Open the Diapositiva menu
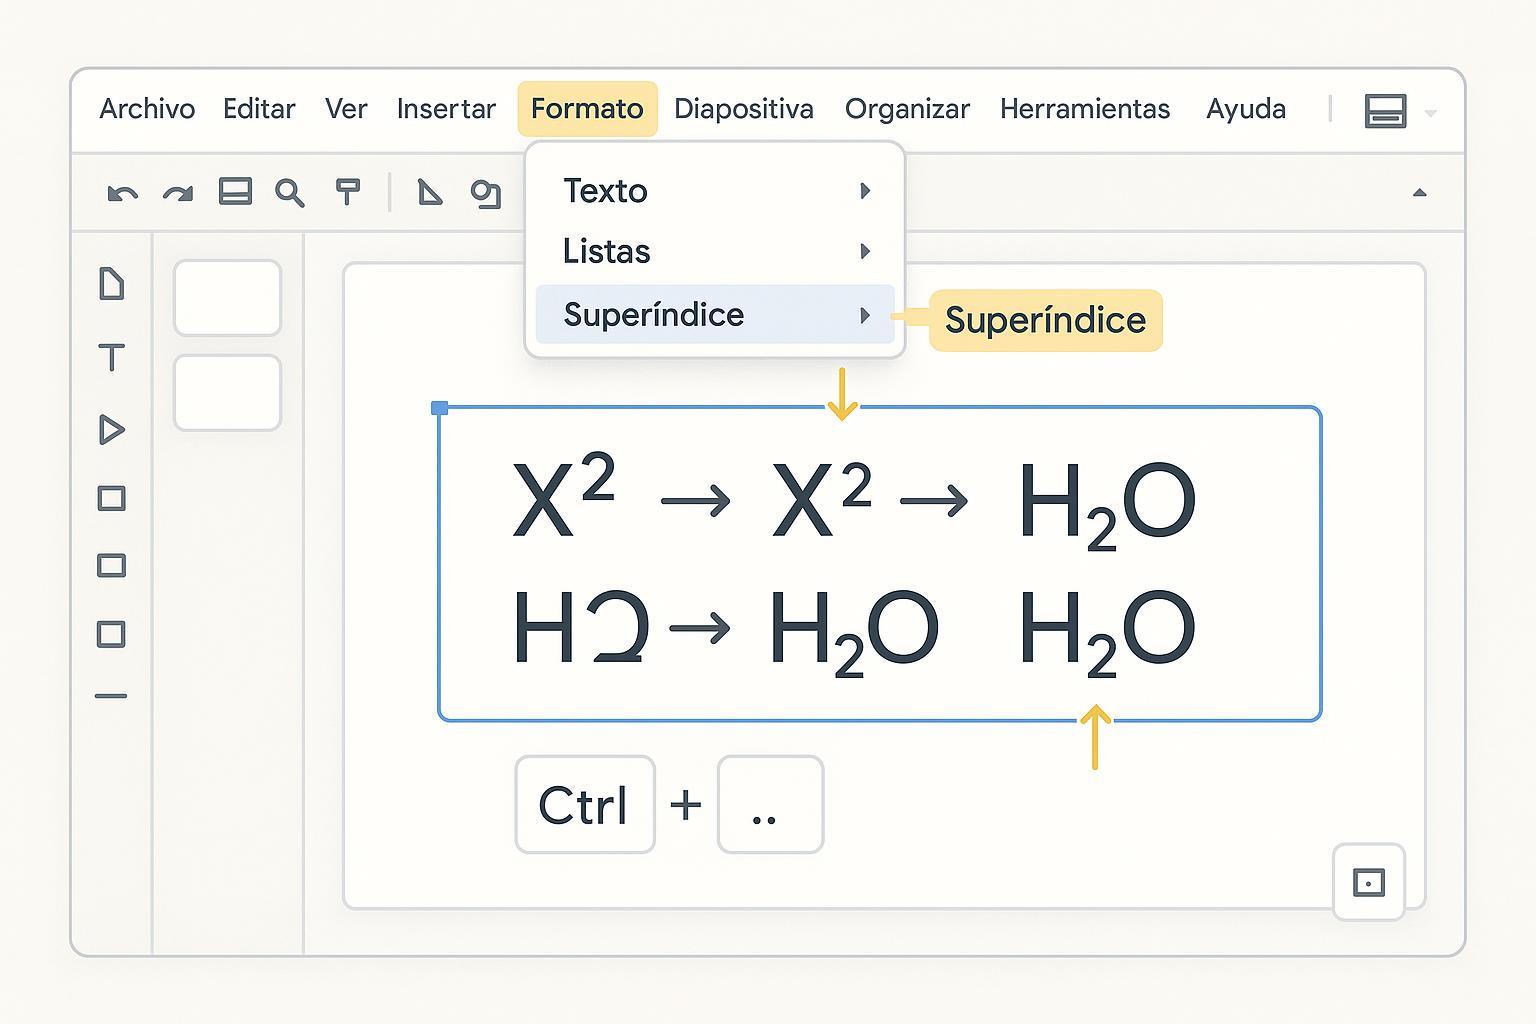The width and height of the screenshot is (1536, 1024). point(743,109)
